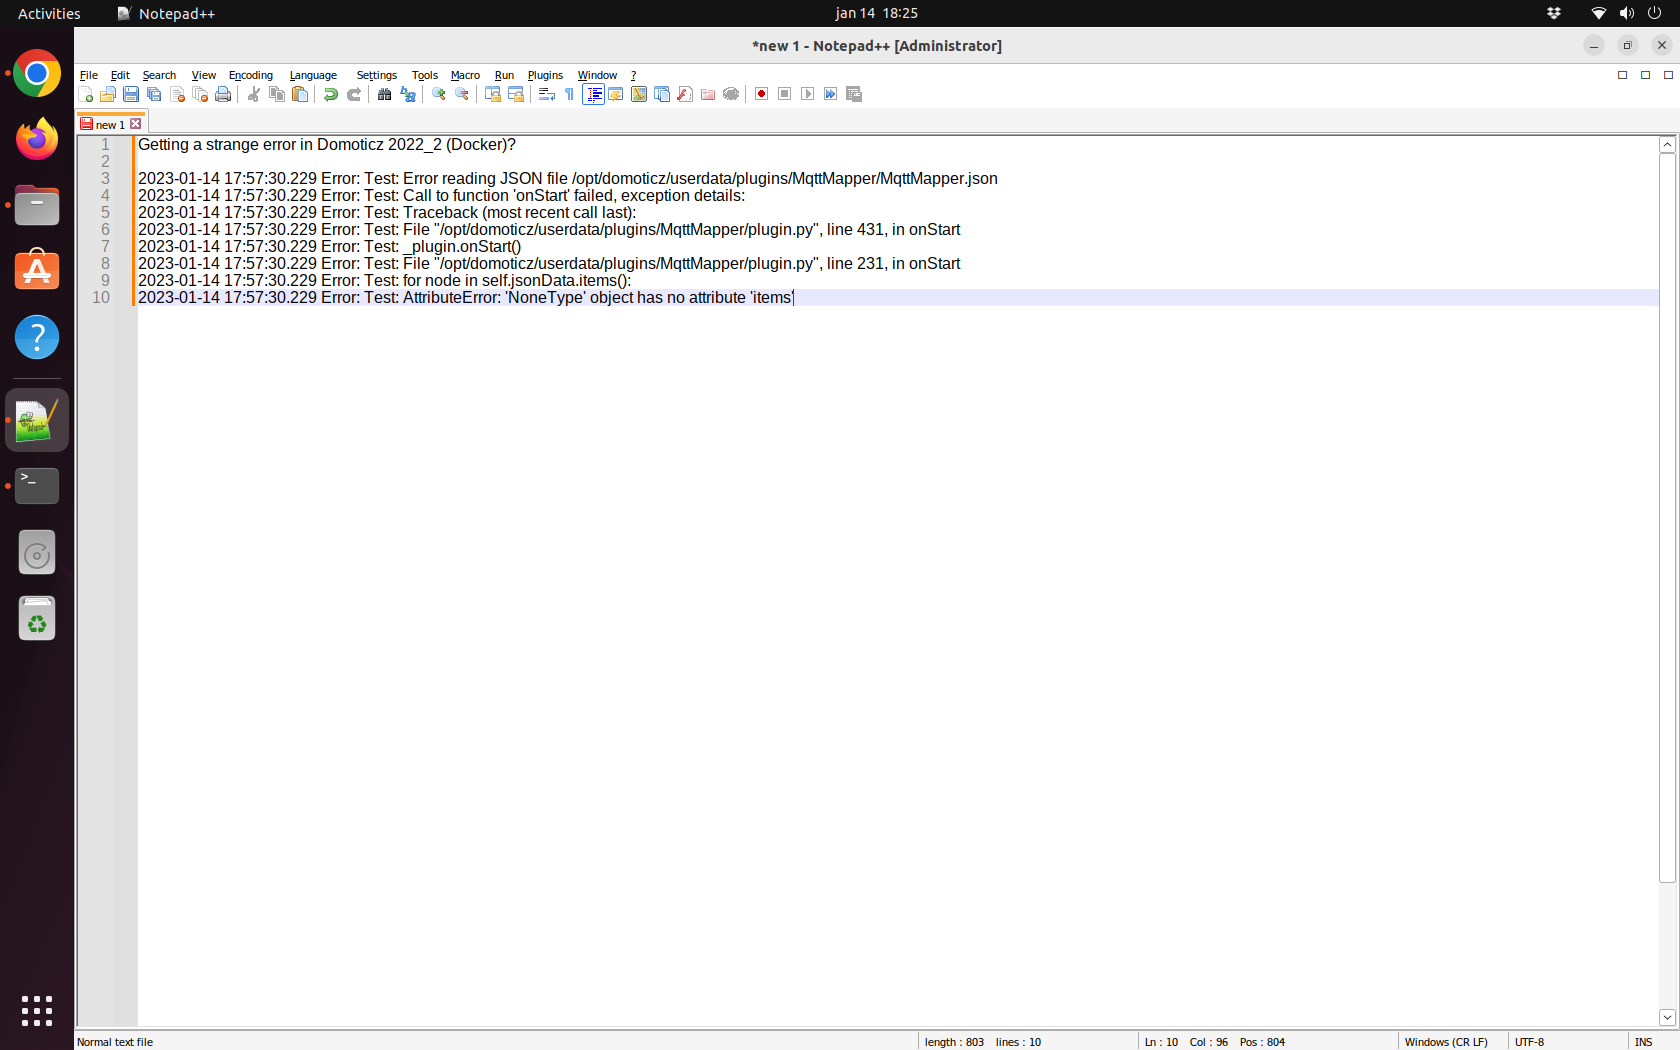
Task: Toggle synchronize horizontal scrolling icon
Action: click(516, 94)
